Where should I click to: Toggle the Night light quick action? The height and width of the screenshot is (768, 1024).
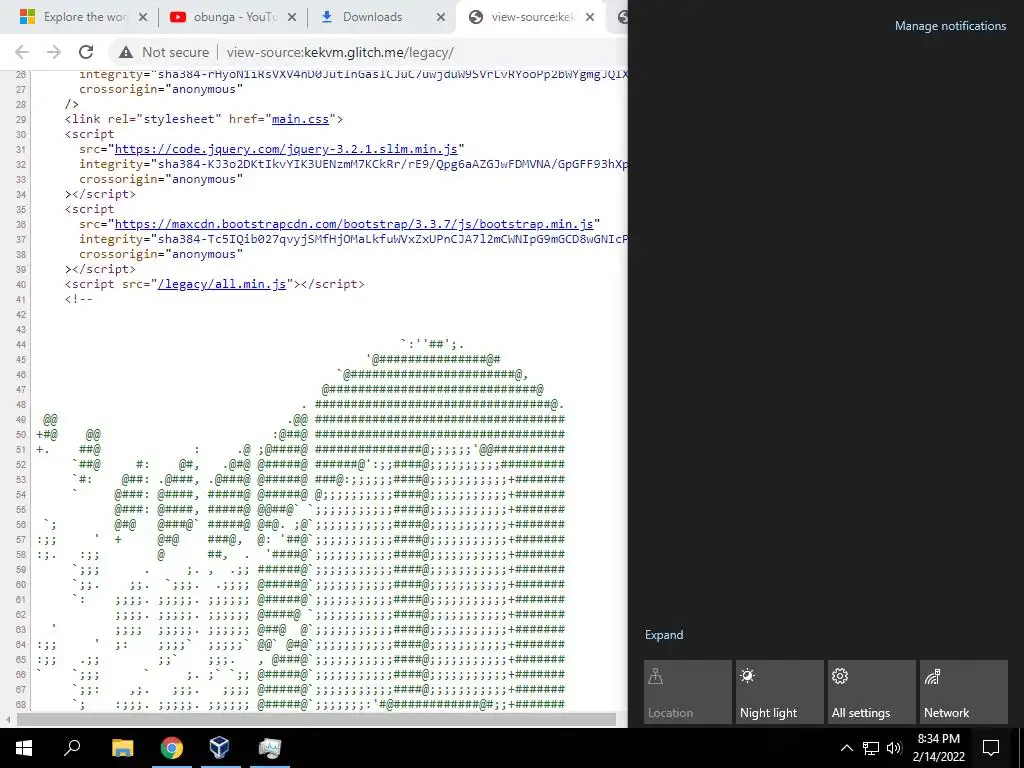tap(780, 692)
